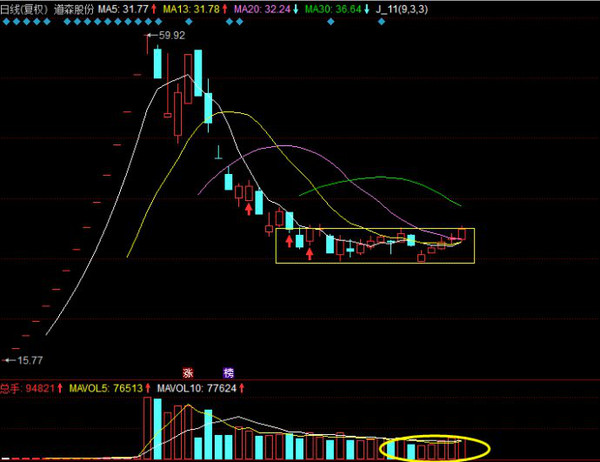600x462 pixels.
Task: Open the J_11(9,3,3) indicator parameters
Action: point(403,8)
